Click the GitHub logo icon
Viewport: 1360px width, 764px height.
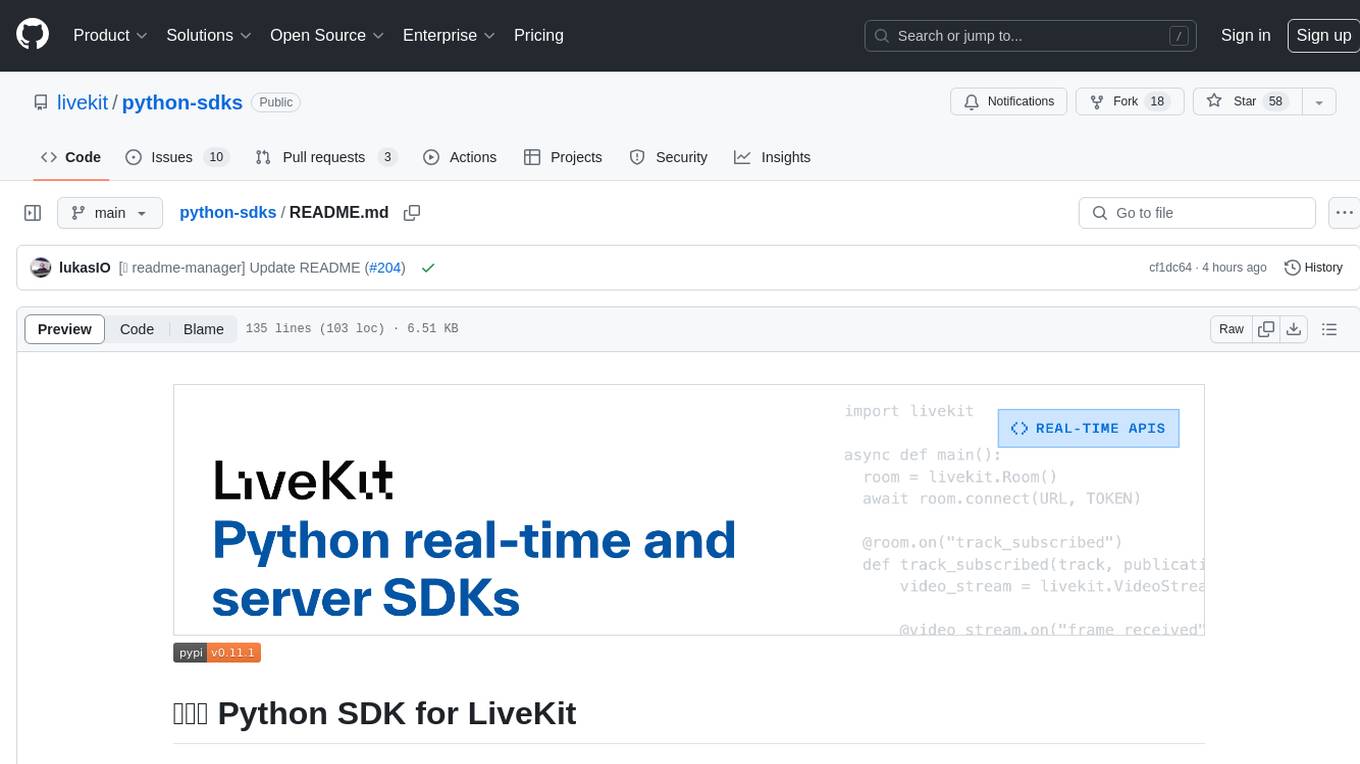(33, 35)
